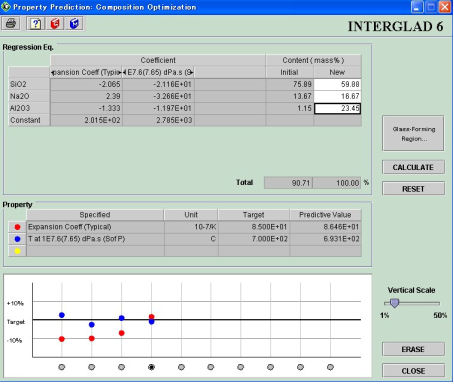This screenshot has width=454, height=384.
Task: Click the predictive value 6.931E+02
Action: pyautogui.click(x=326, y=239)
